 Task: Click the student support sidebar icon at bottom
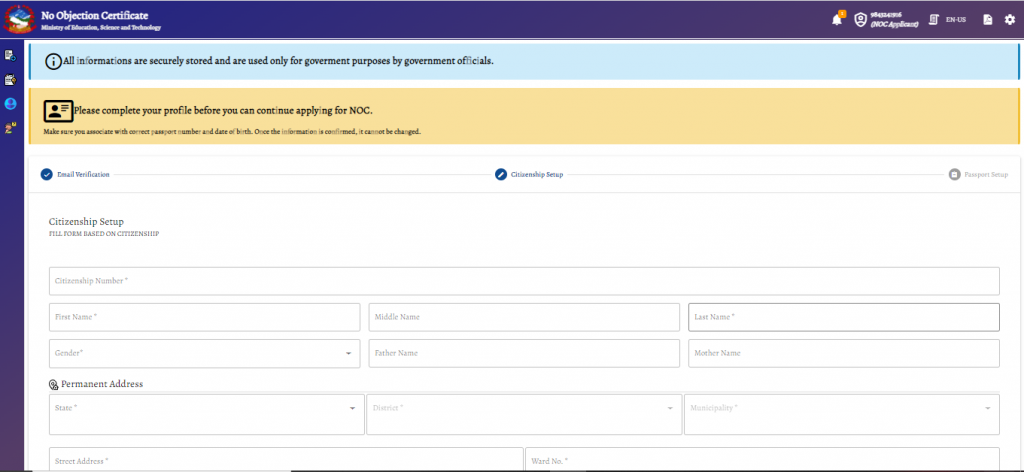point(10,128)
